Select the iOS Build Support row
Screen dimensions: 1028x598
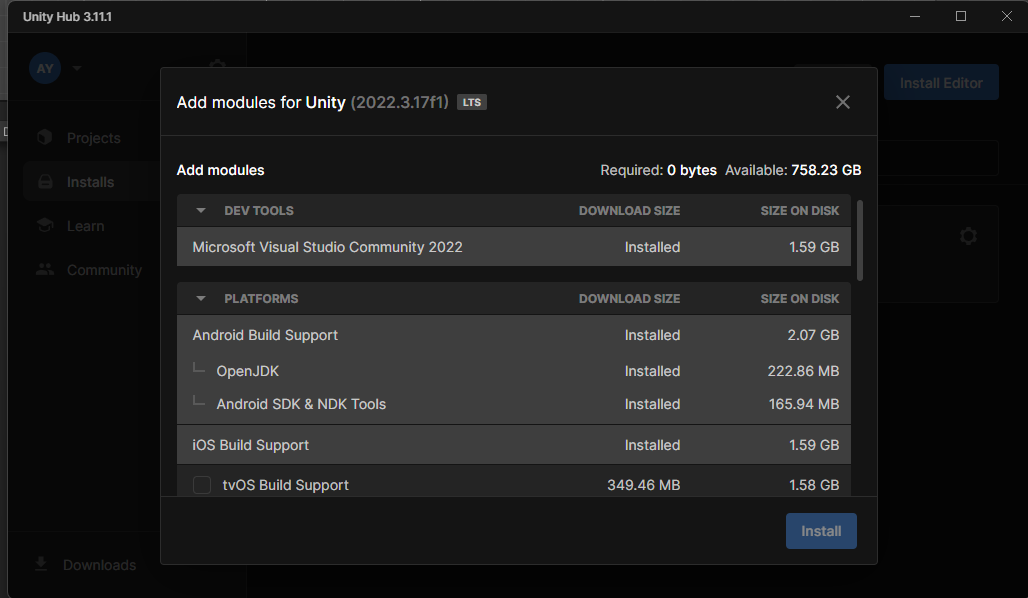[514, 445]
